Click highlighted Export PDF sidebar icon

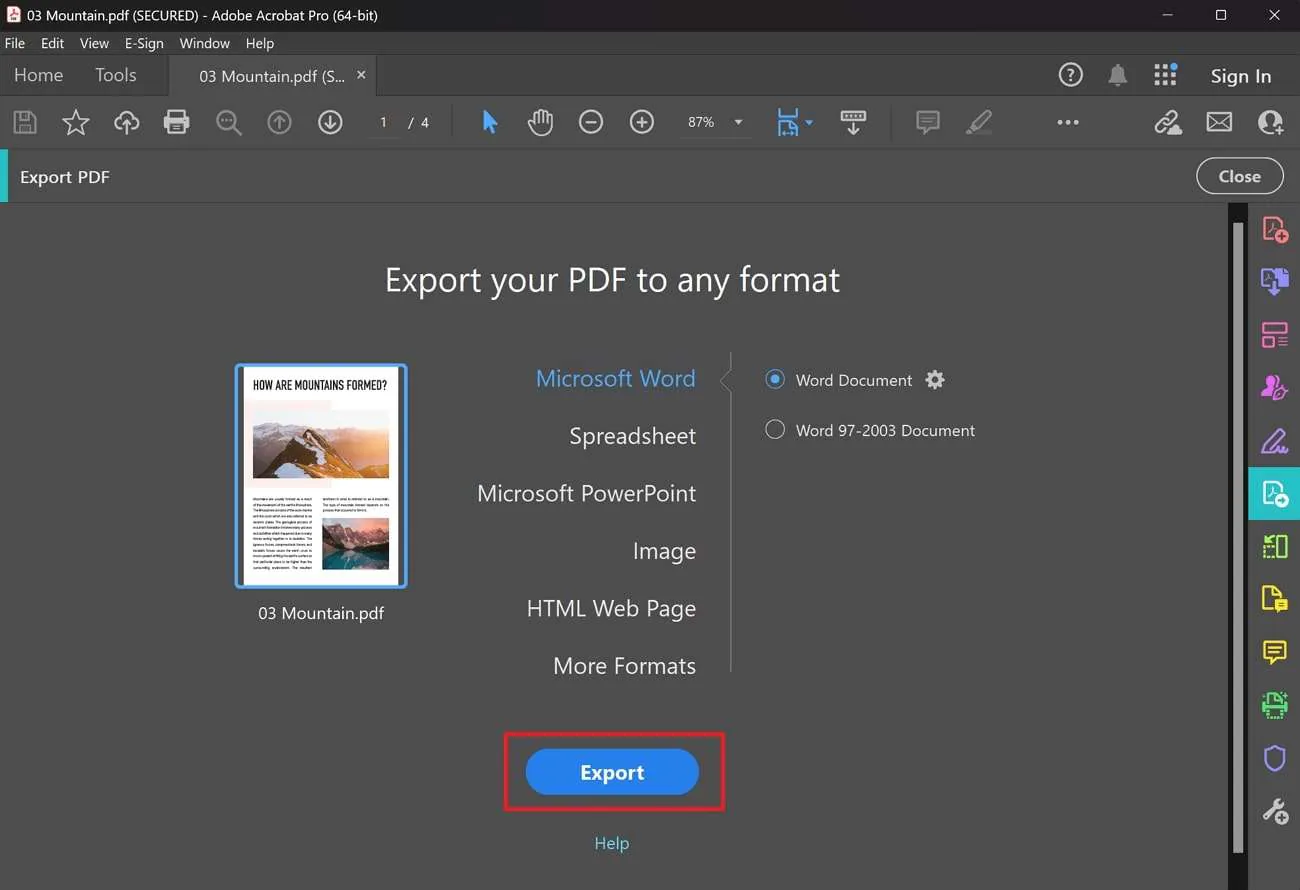[1274, 493]
